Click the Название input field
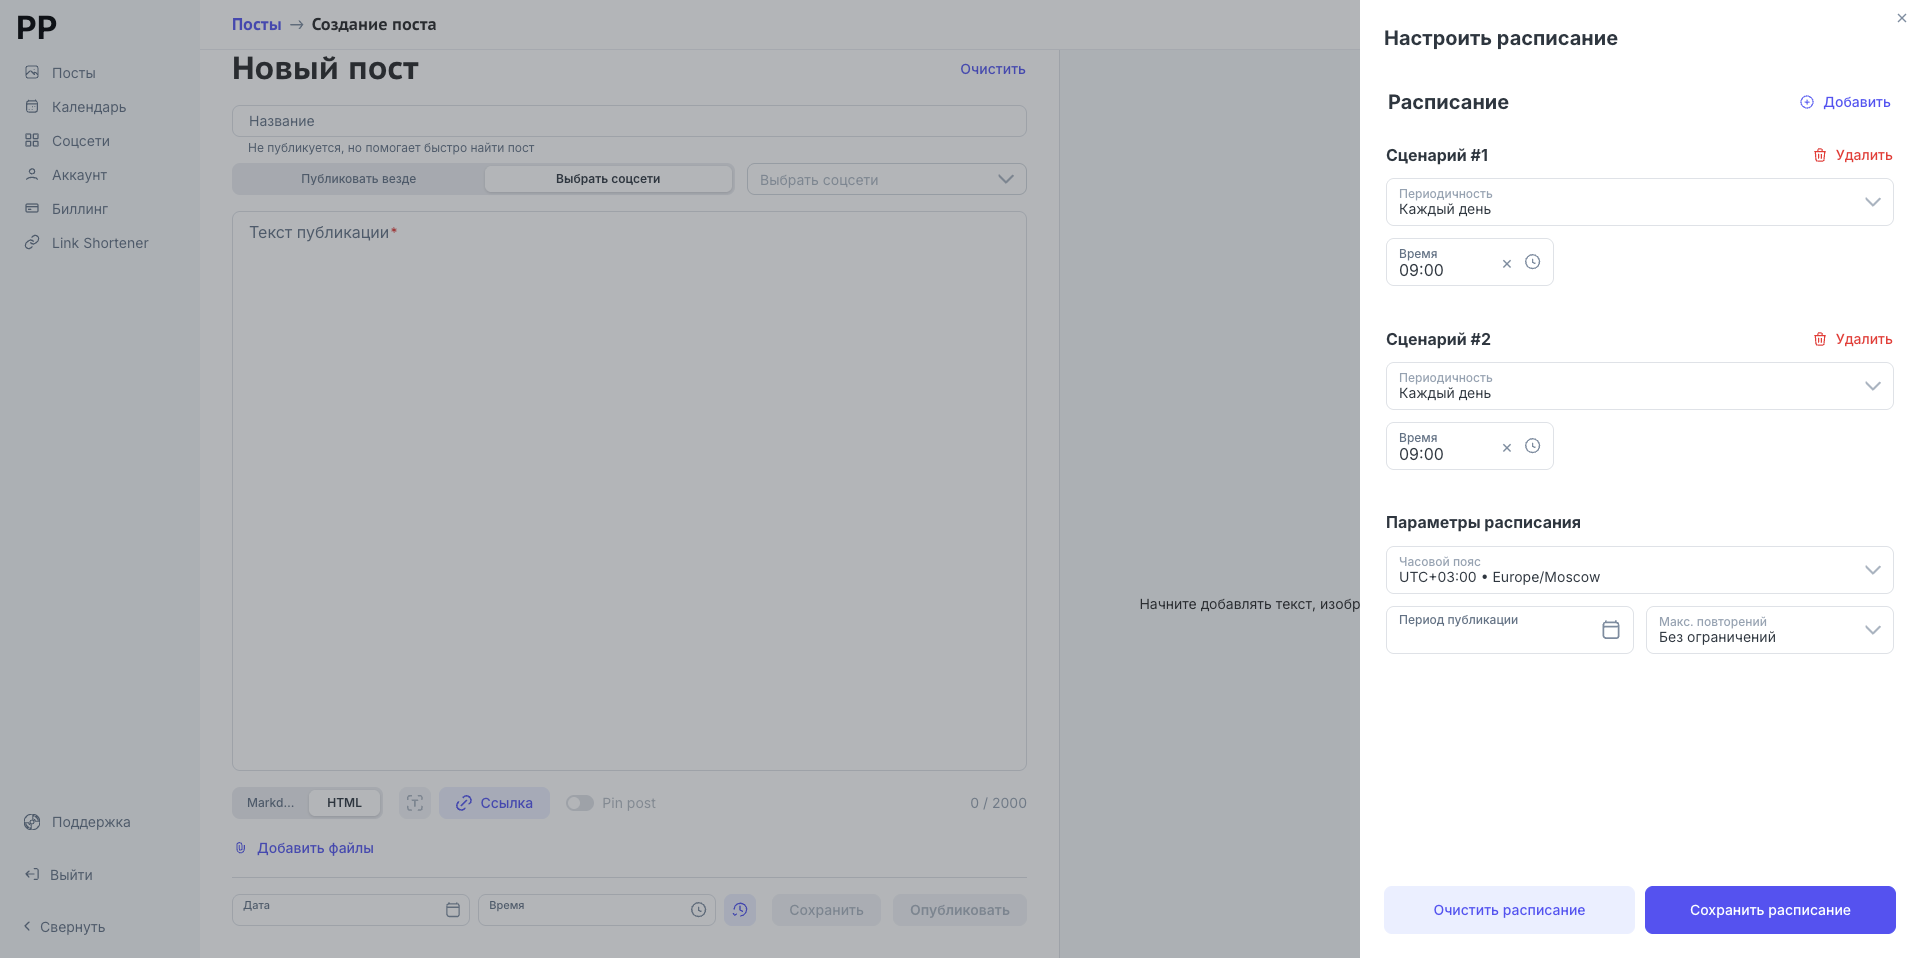 pos(629,121)
